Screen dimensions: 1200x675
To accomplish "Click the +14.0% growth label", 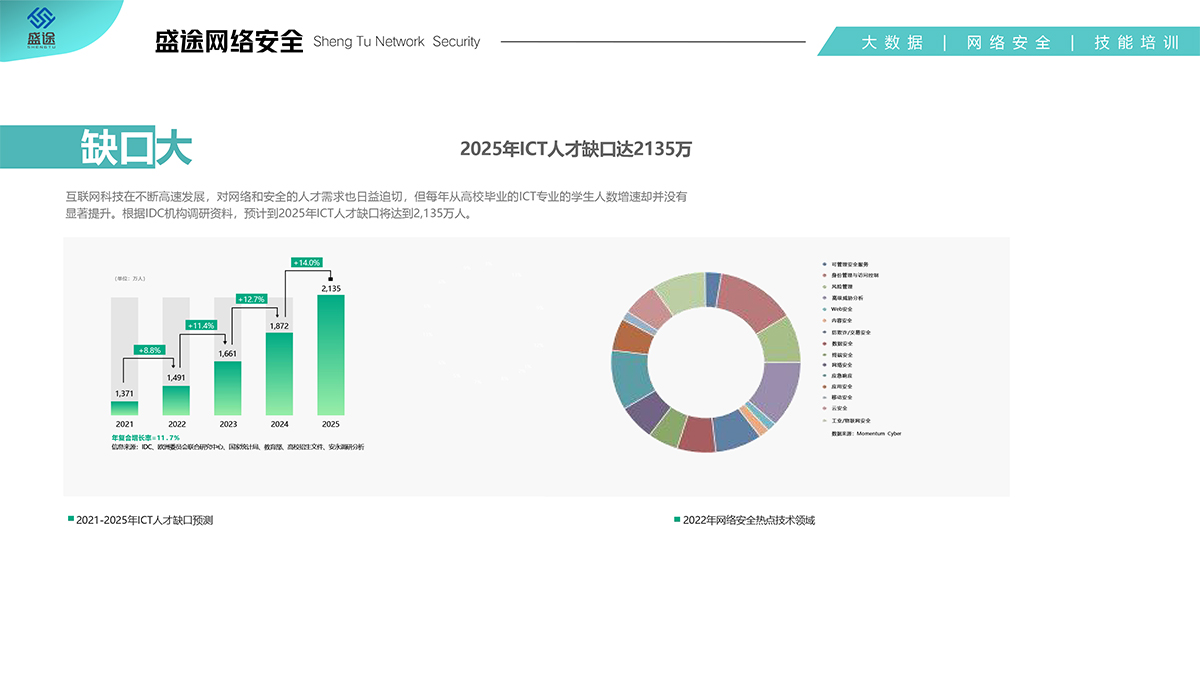I will [306, 262].
